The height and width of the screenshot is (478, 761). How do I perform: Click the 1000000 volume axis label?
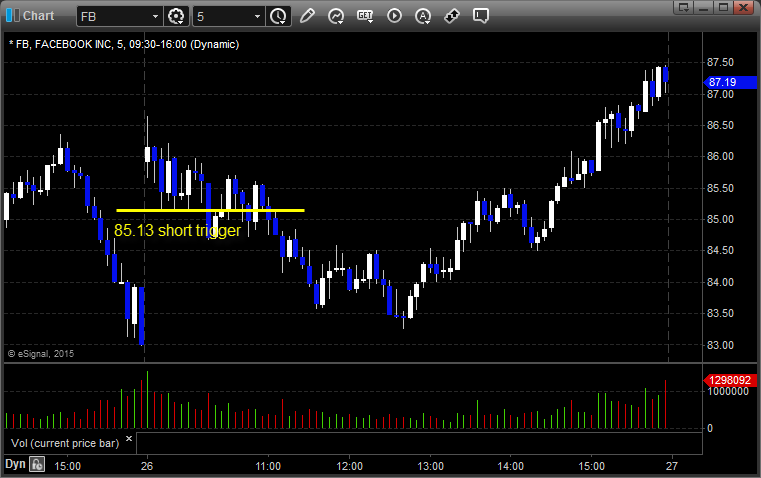click(x=728, y=392)
